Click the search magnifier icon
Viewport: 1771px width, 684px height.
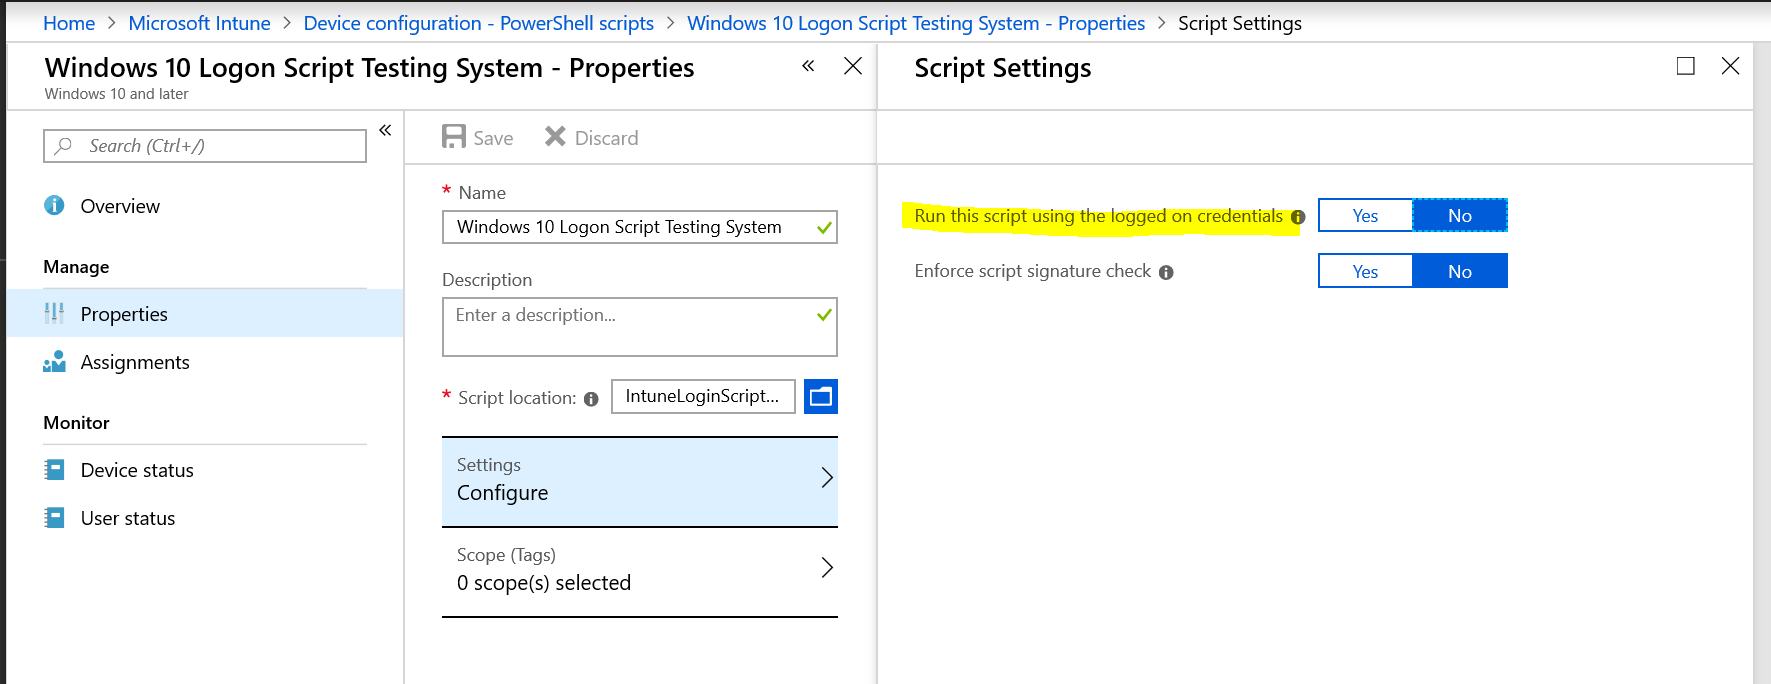64,146
